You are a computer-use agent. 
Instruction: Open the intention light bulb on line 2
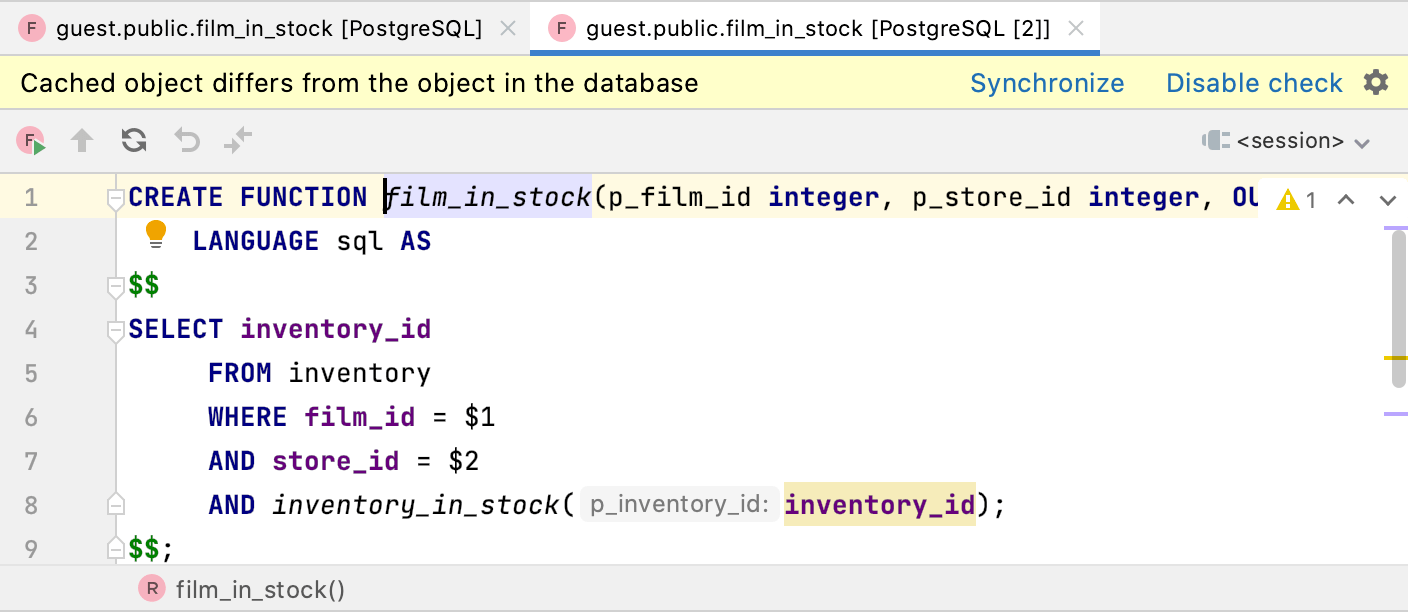(155, 232)
